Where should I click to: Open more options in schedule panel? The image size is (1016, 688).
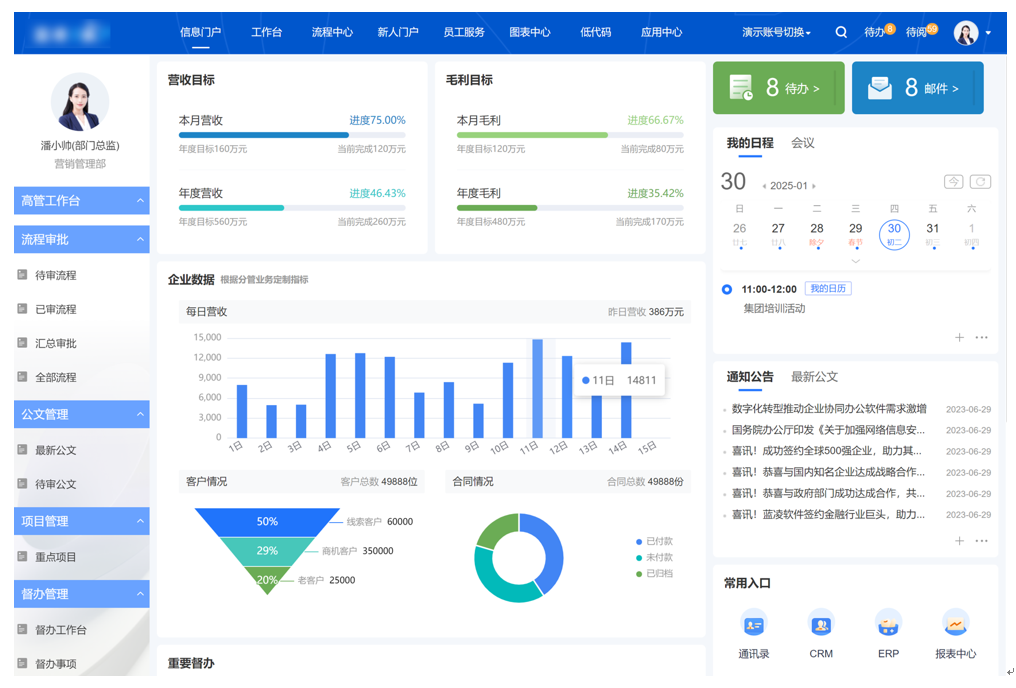pos(982,337)
